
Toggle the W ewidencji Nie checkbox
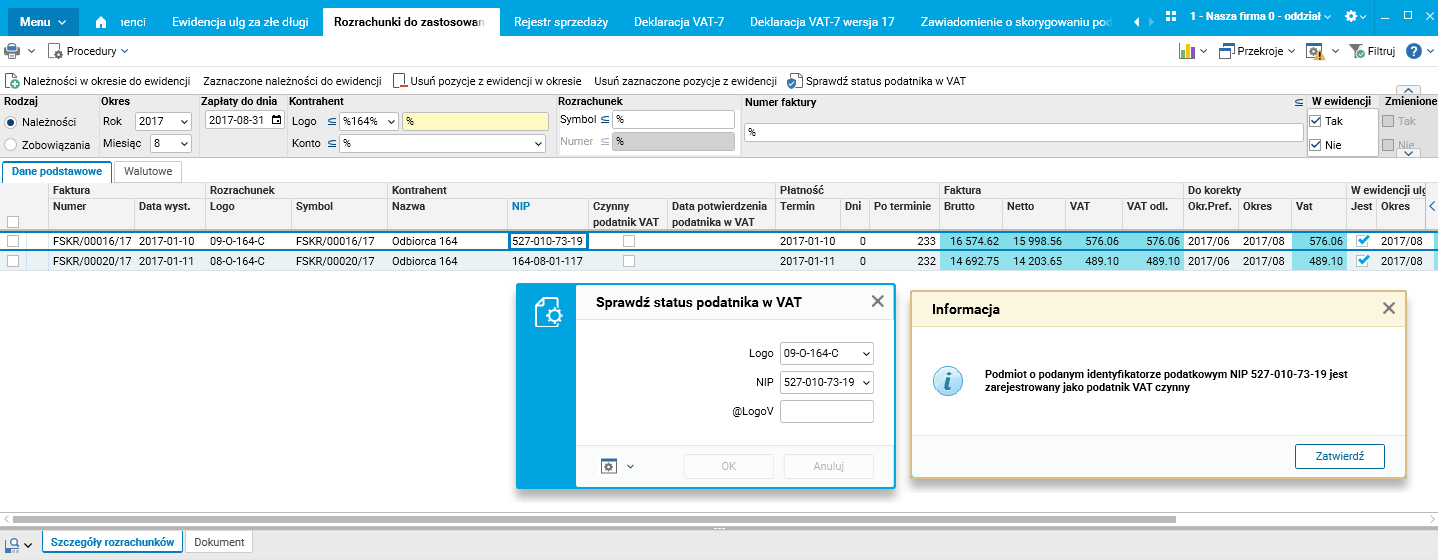1315,145
